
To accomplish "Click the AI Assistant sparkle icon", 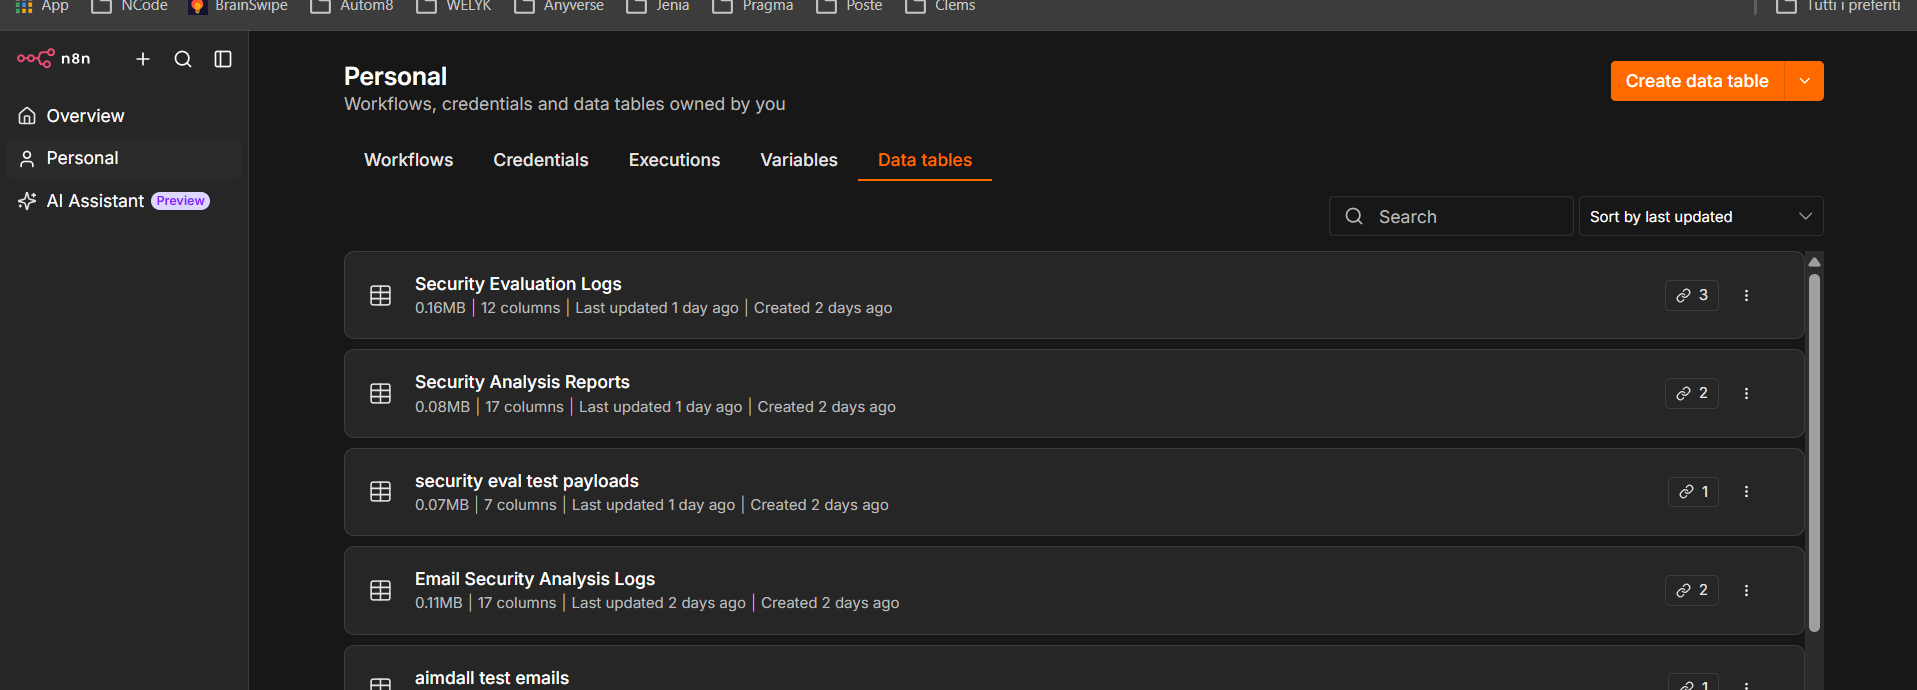I will point(27,201).
